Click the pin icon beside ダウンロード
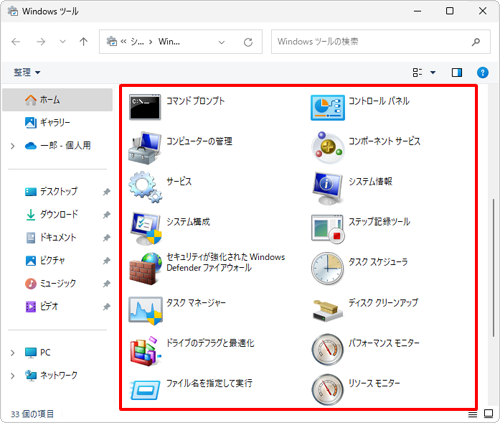Image resolution: width=500 pixels, height=423 pixels. coord(106,215)
